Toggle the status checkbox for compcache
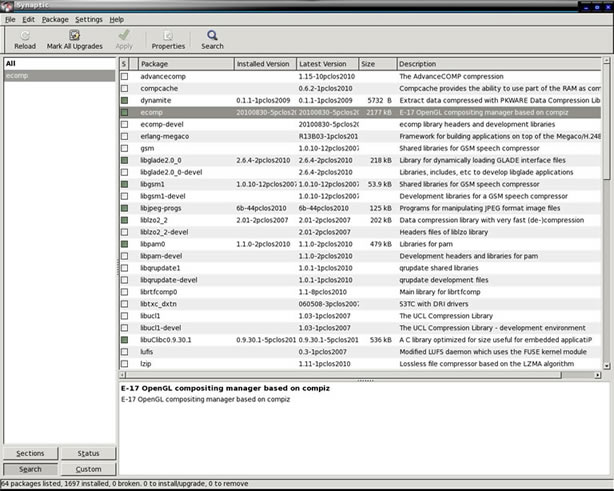Screen dimensions: 614x491 click(125, 88)
